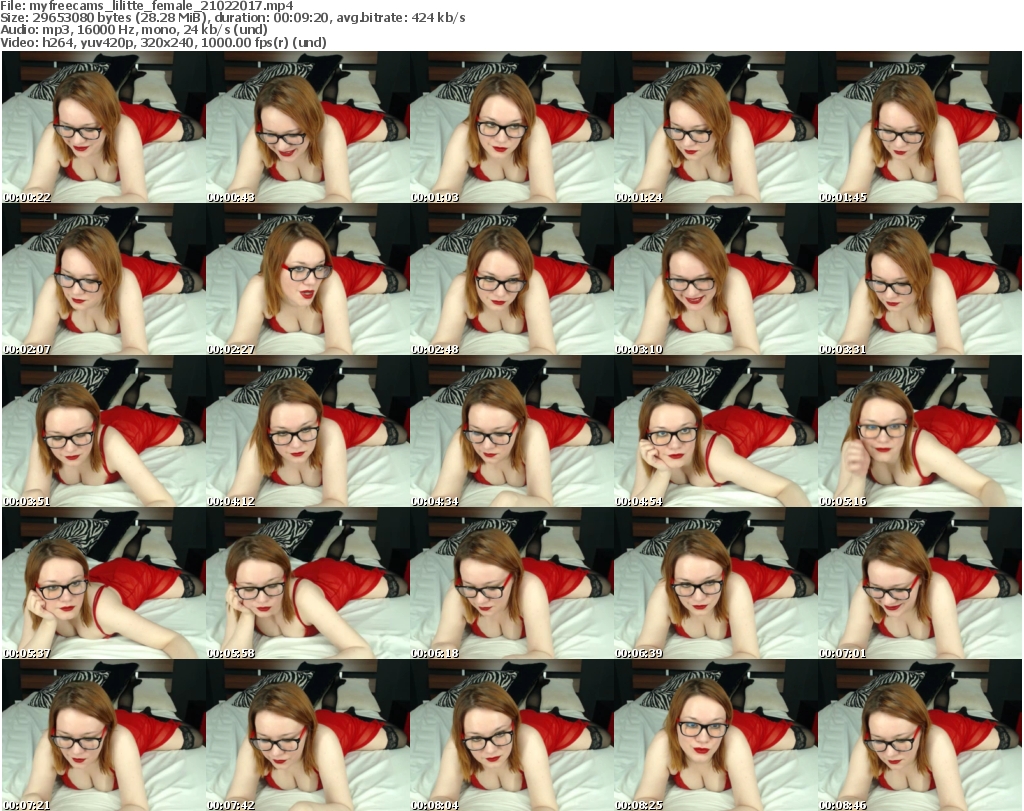The height and width of the screenshot is (811, 1024).
Task: Click the 'File:' name header line
Action: [147, 6]
